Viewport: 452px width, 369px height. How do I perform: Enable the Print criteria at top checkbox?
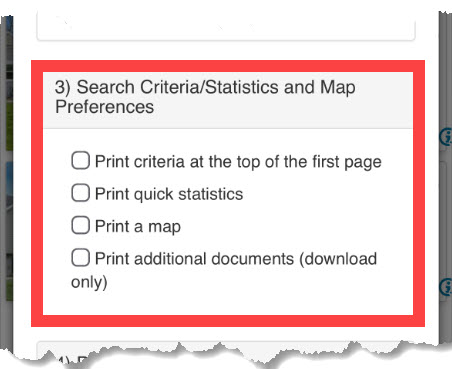(x=80, y=160)
